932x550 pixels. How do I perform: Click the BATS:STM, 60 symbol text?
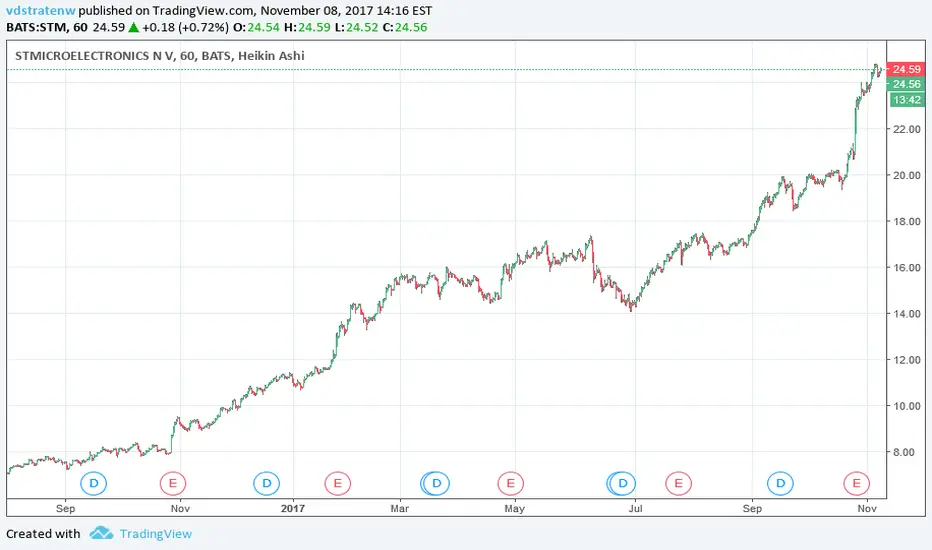coord(47,27)
